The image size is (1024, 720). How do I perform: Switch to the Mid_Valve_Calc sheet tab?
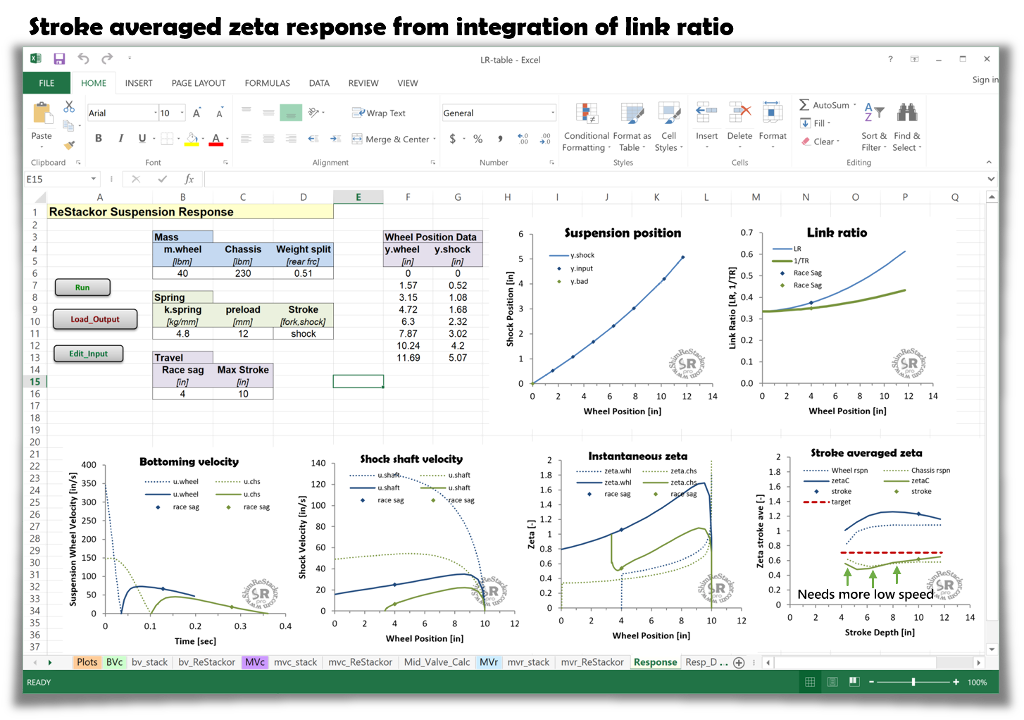pyautogui.click(x=437, y=662)
